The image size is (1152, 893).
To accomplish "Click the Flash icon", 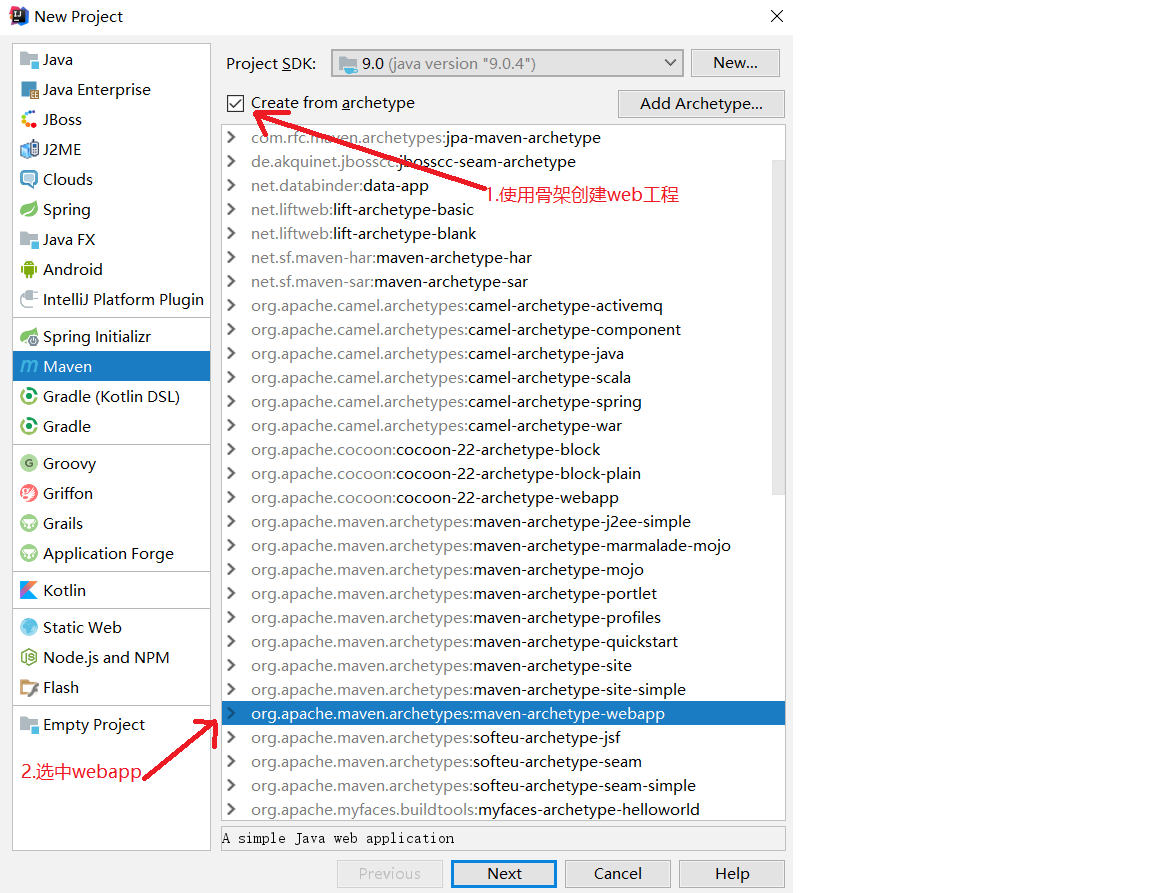I will pyautogui.click(x=29, y=687).
